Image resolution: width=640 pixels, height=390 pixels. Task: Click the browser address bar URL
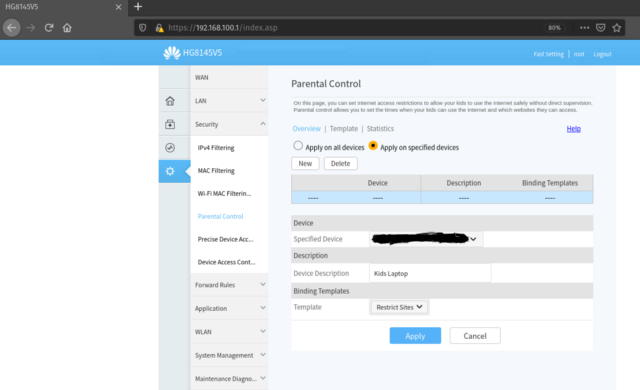[x=223, y=28]
